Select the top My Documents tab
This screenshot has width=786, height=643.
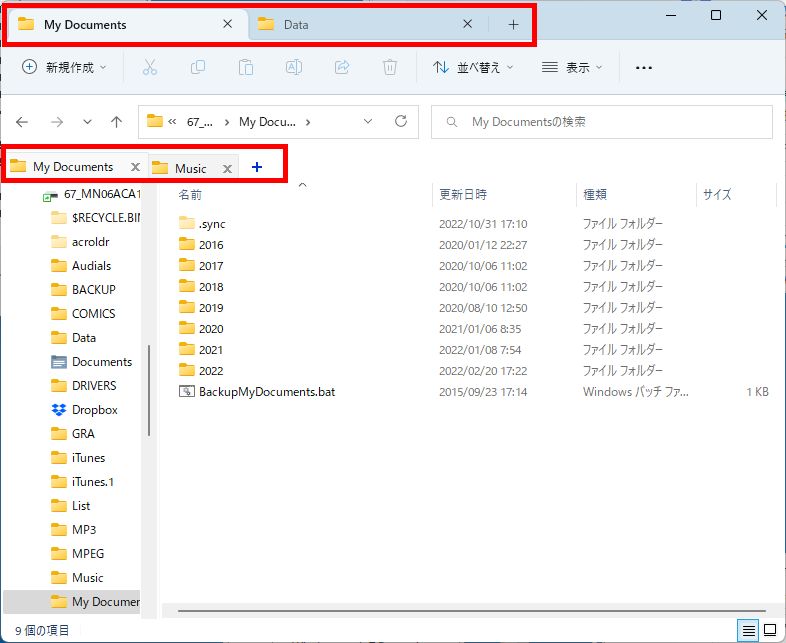pyautogui.click(x=127, y=25)
